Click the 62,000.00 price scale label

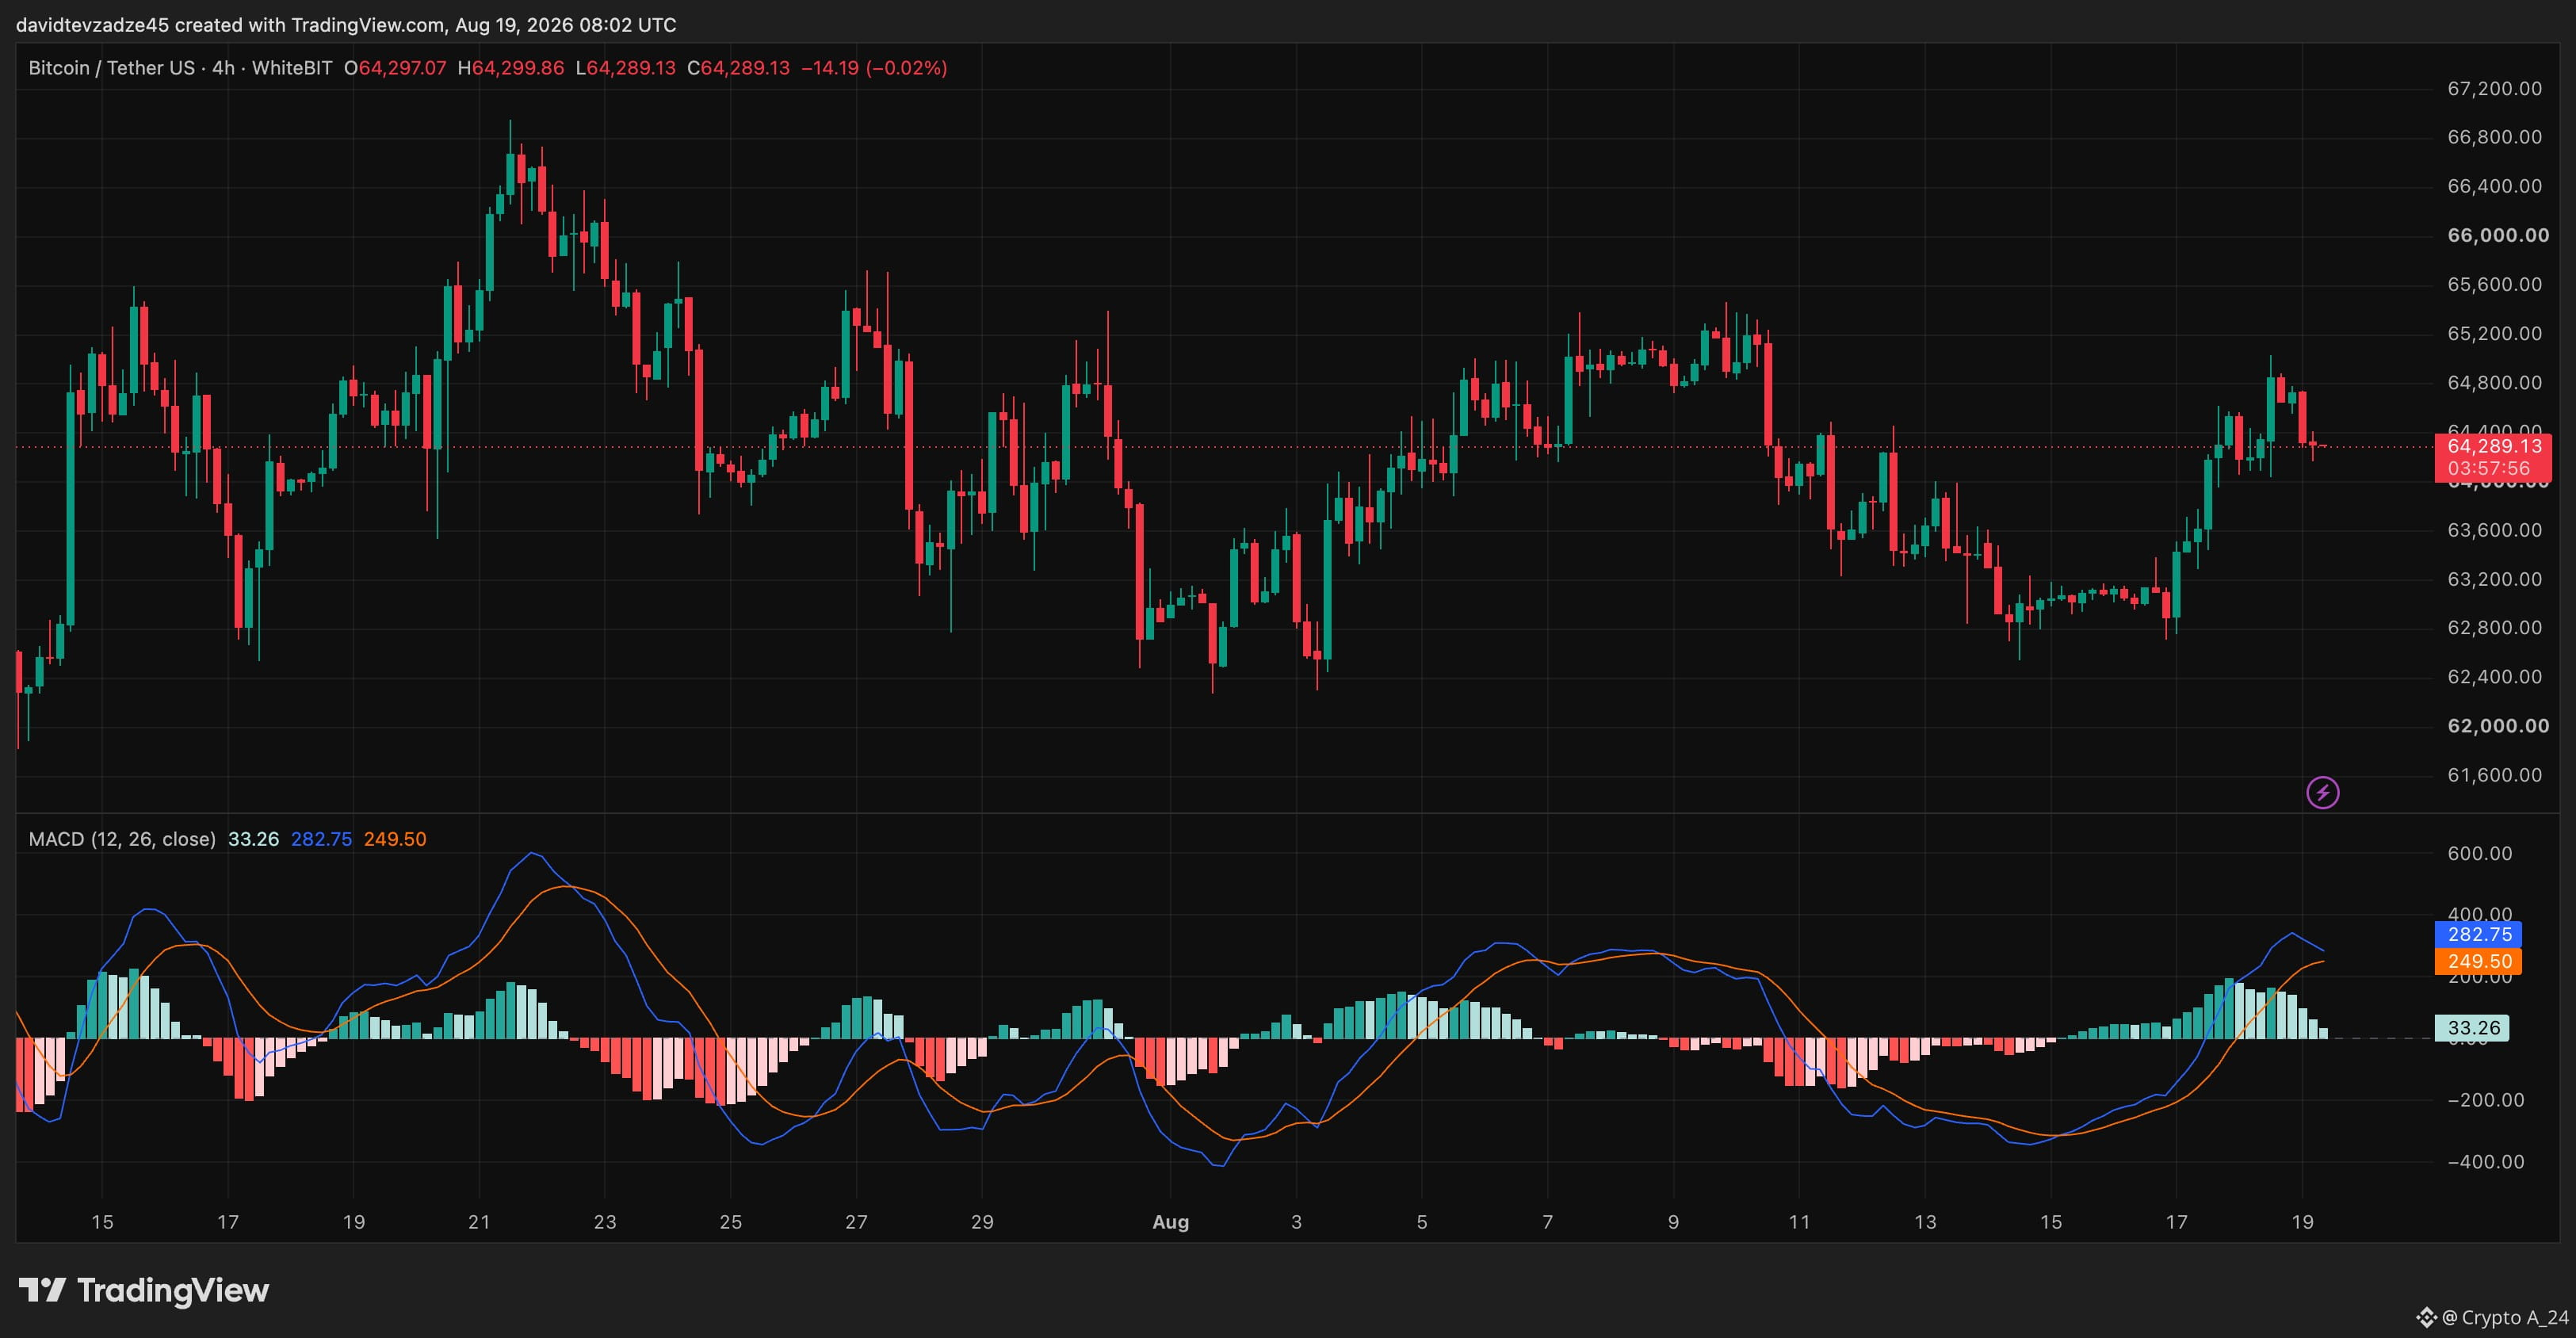click(2498, 726)
